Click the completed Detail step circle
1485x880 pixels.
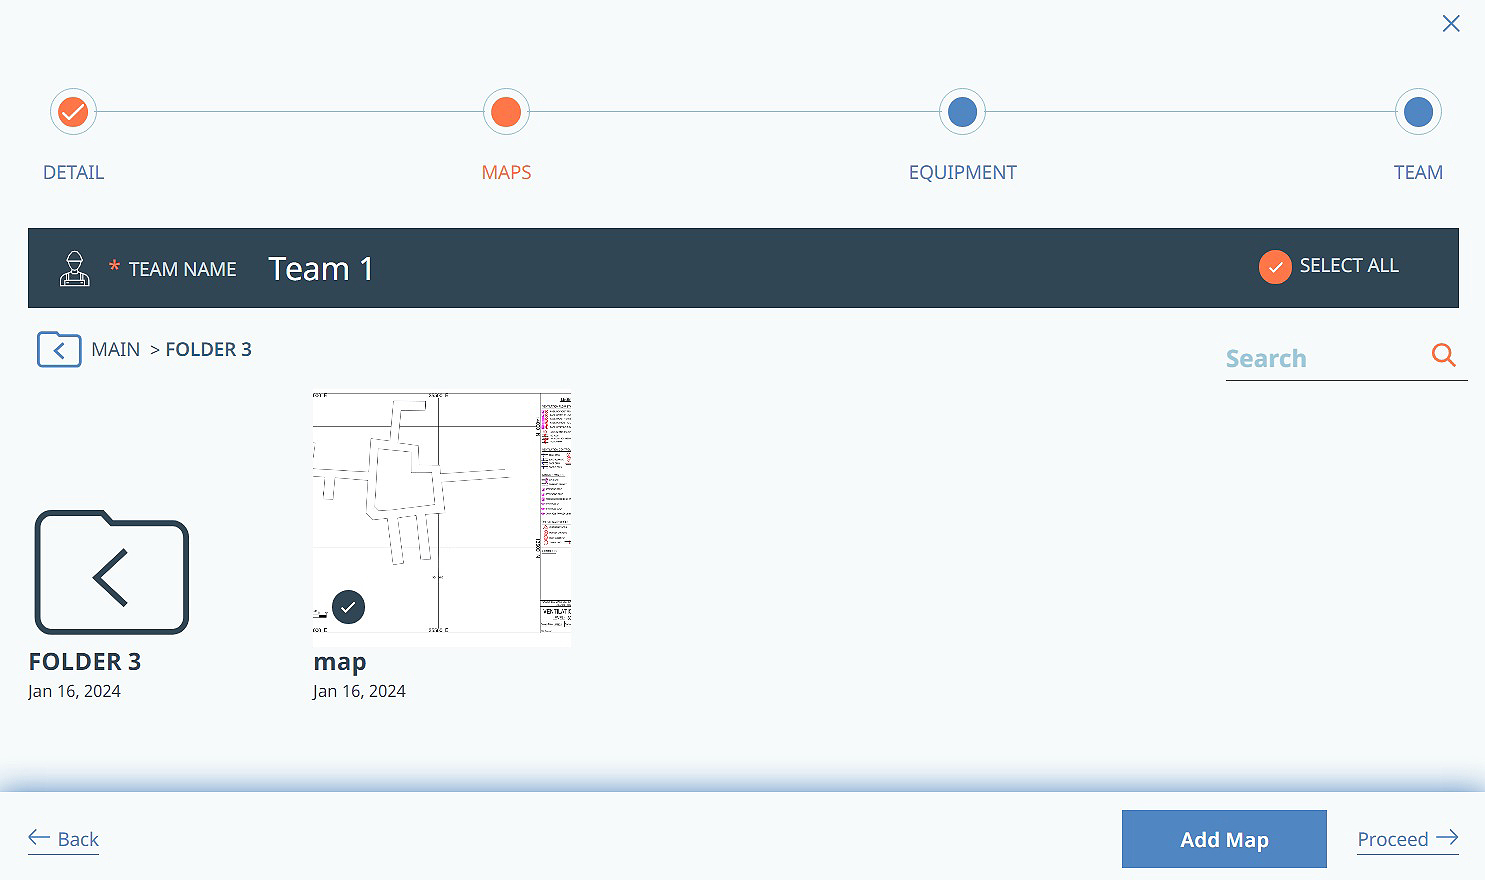(x=73, y=112)
